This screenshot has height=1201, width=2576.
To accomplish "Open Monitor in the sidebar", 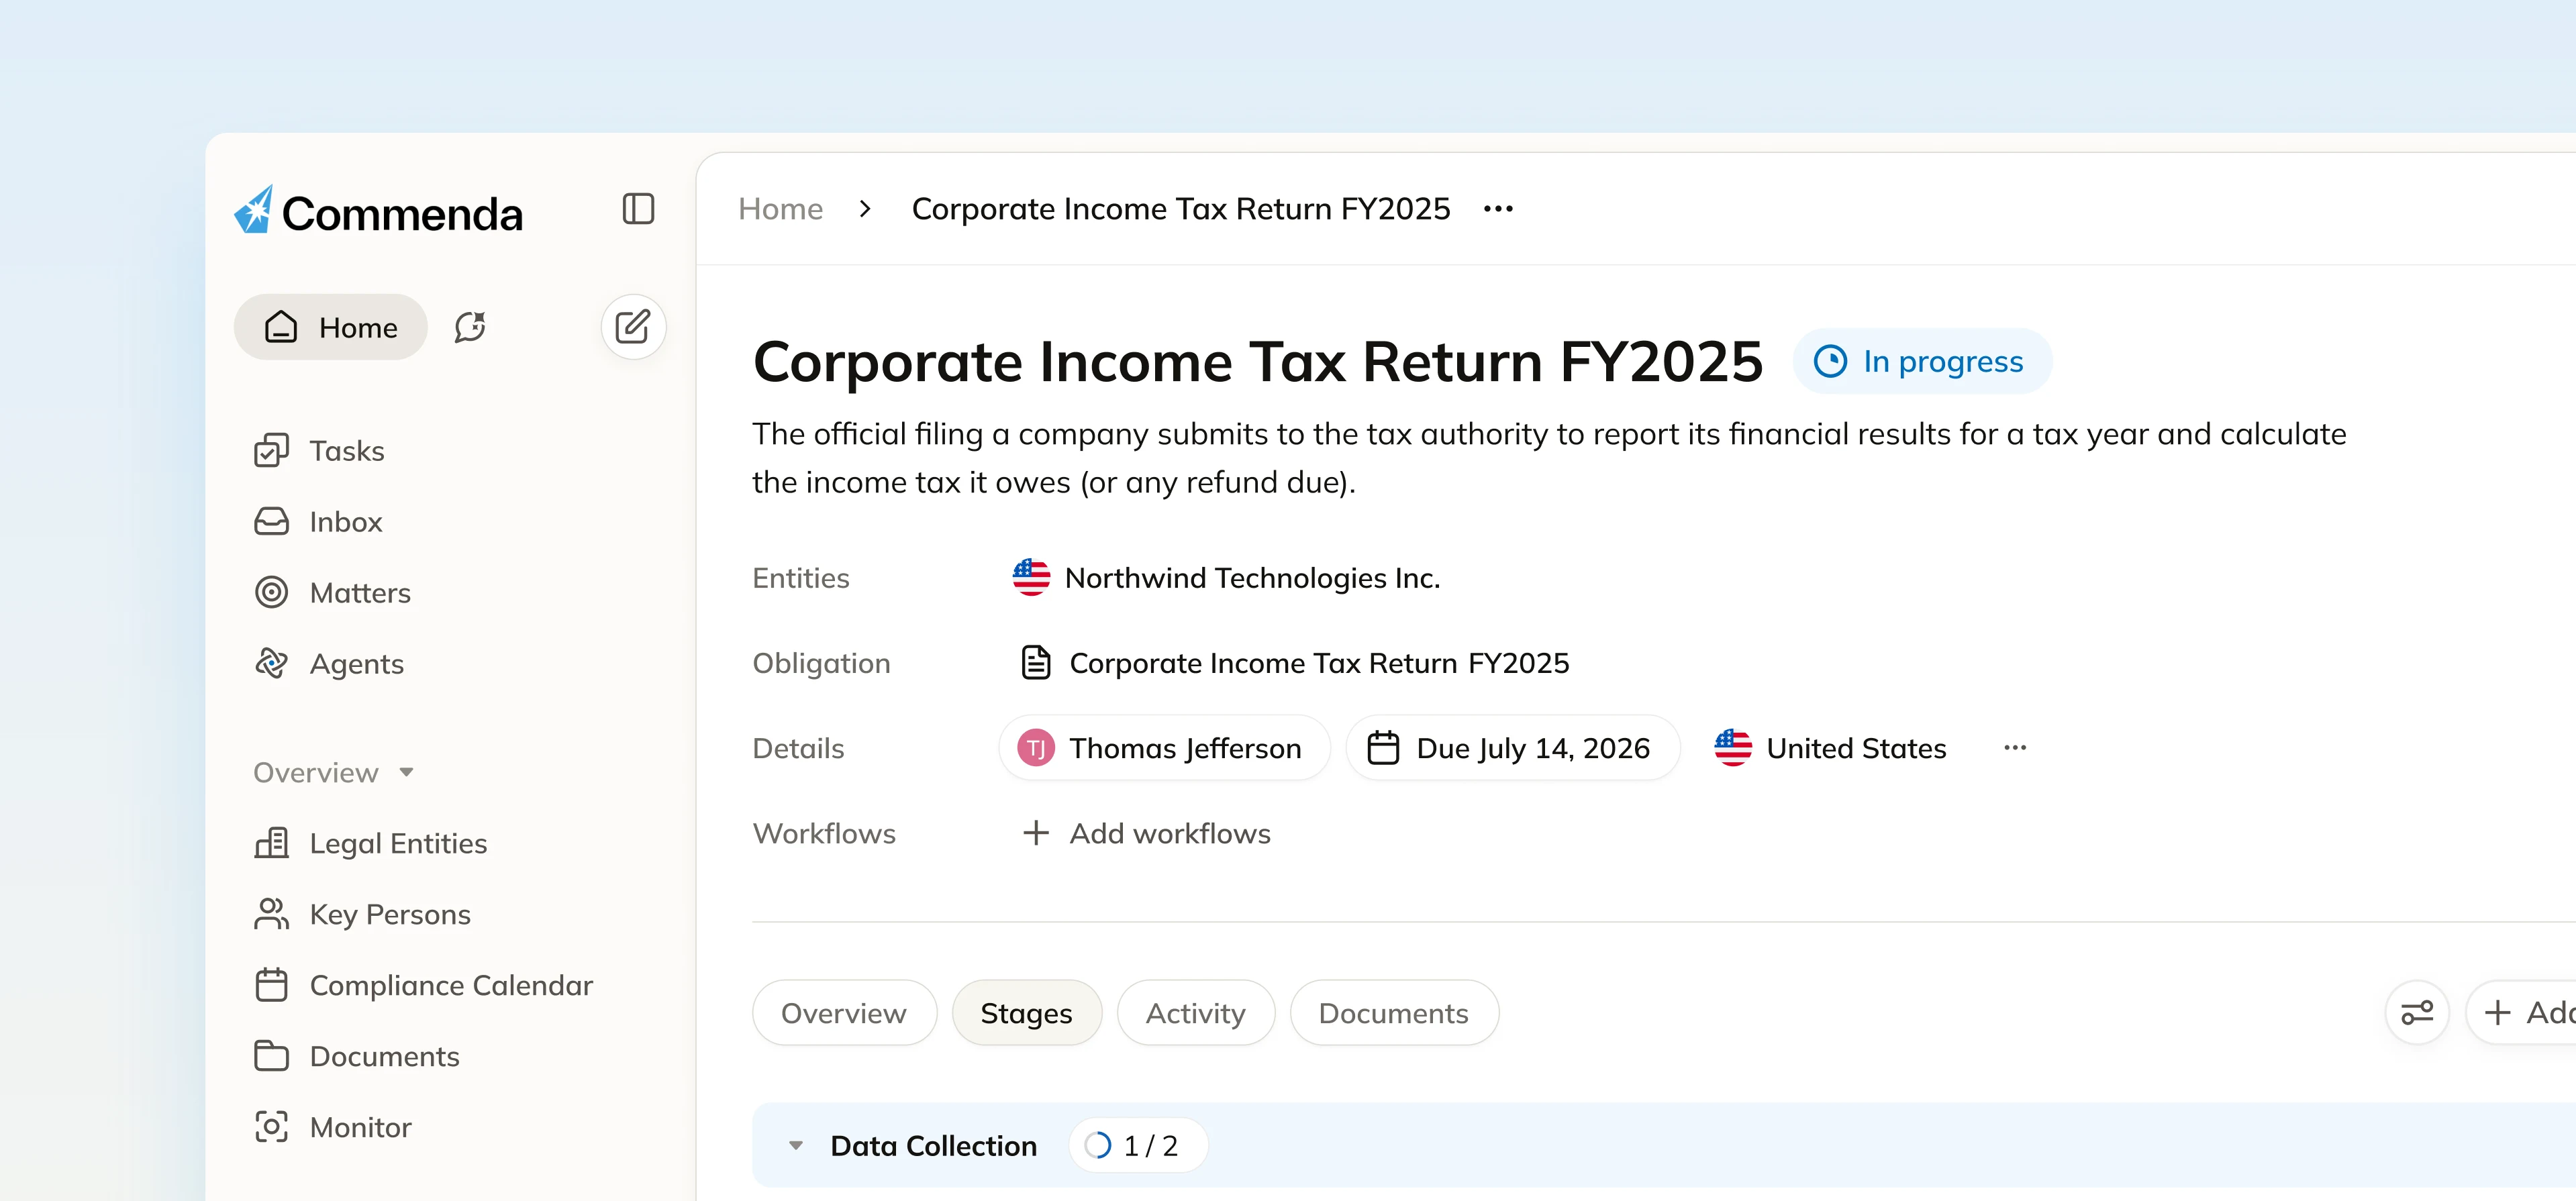I will pyautogui.click(x=332, y=1128).
